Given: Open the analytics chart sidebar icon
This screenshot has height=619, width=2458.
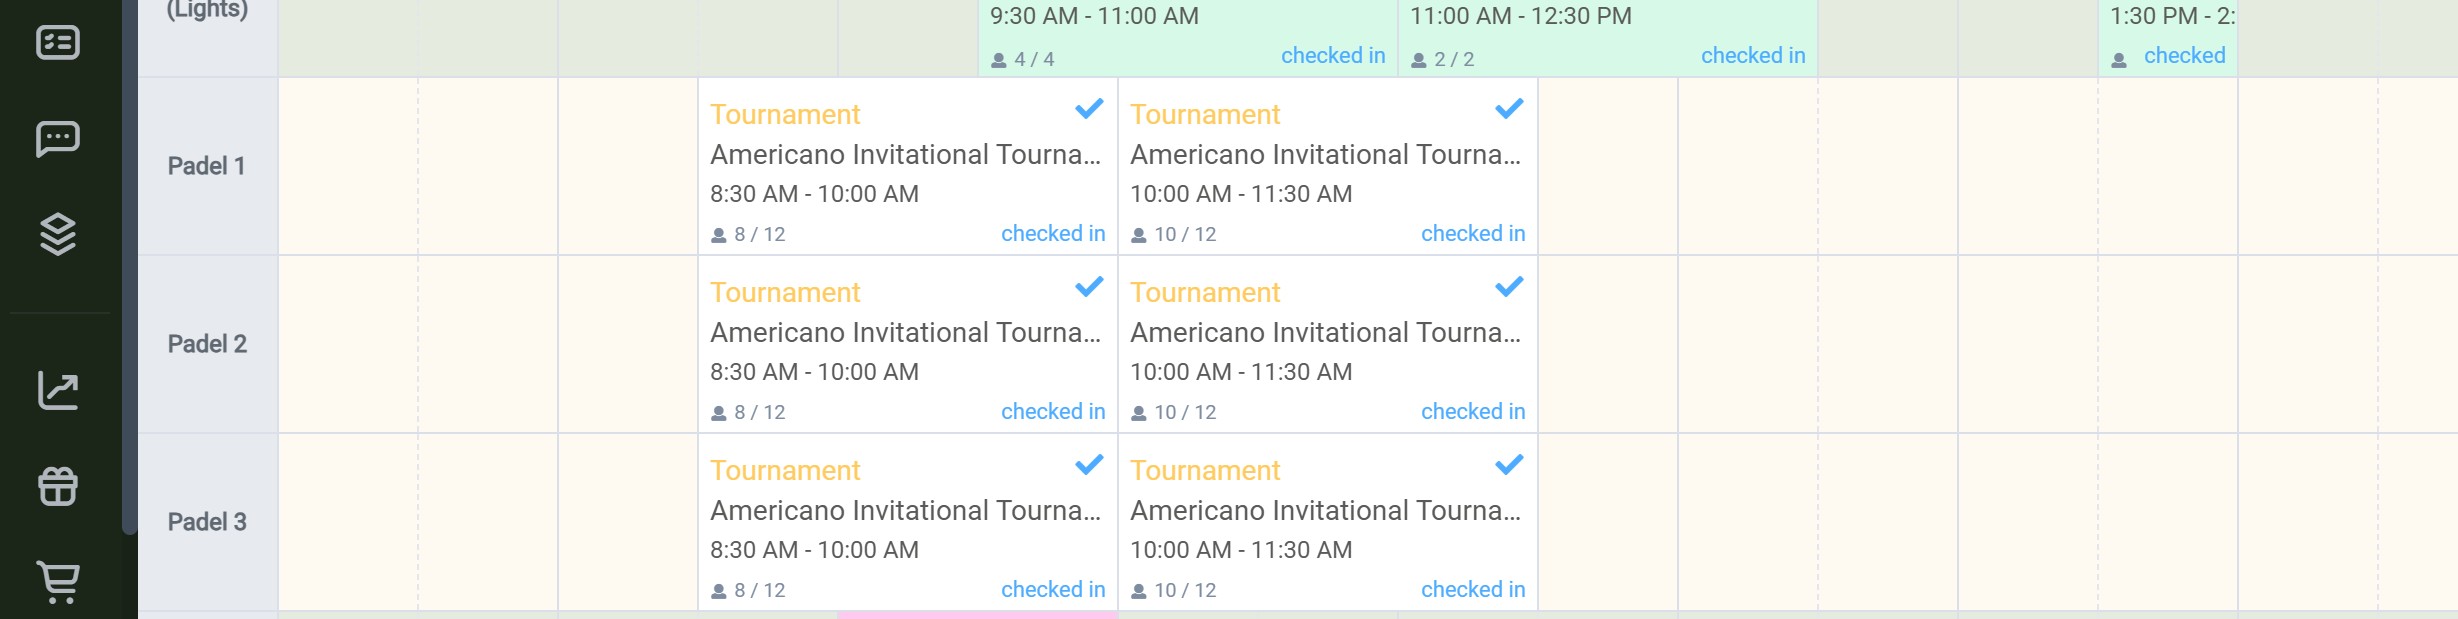Looking at the screenshot, I should click(58, 390).
